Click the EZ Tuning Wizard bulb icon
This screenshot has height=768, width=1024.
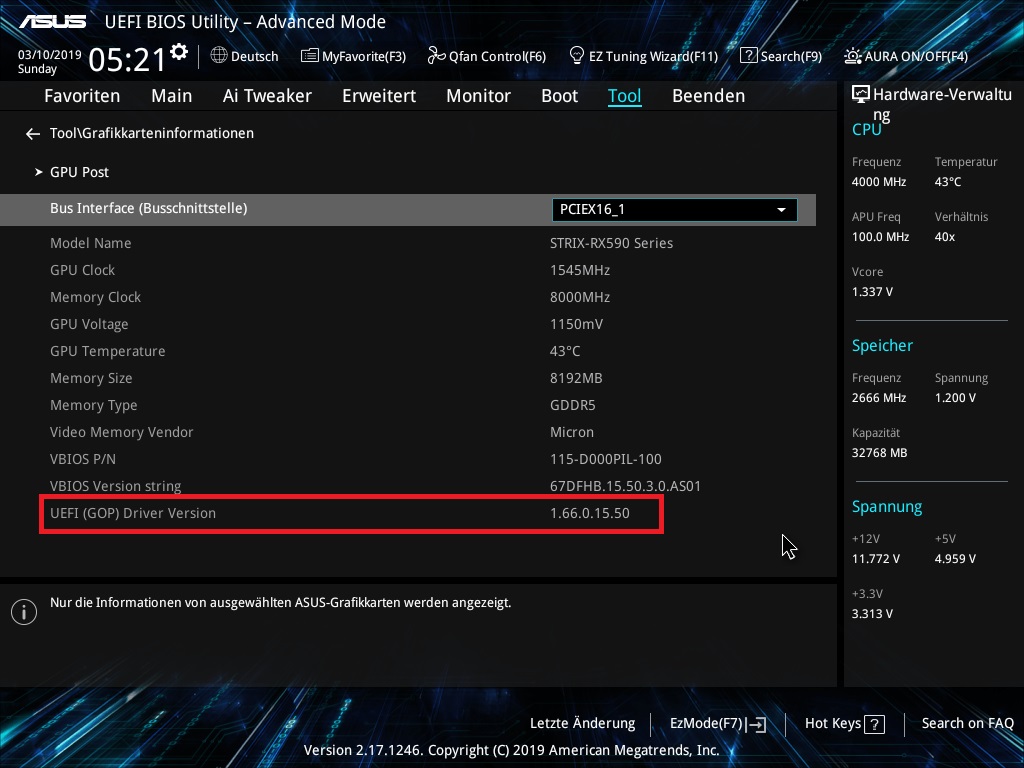(577, 56)
